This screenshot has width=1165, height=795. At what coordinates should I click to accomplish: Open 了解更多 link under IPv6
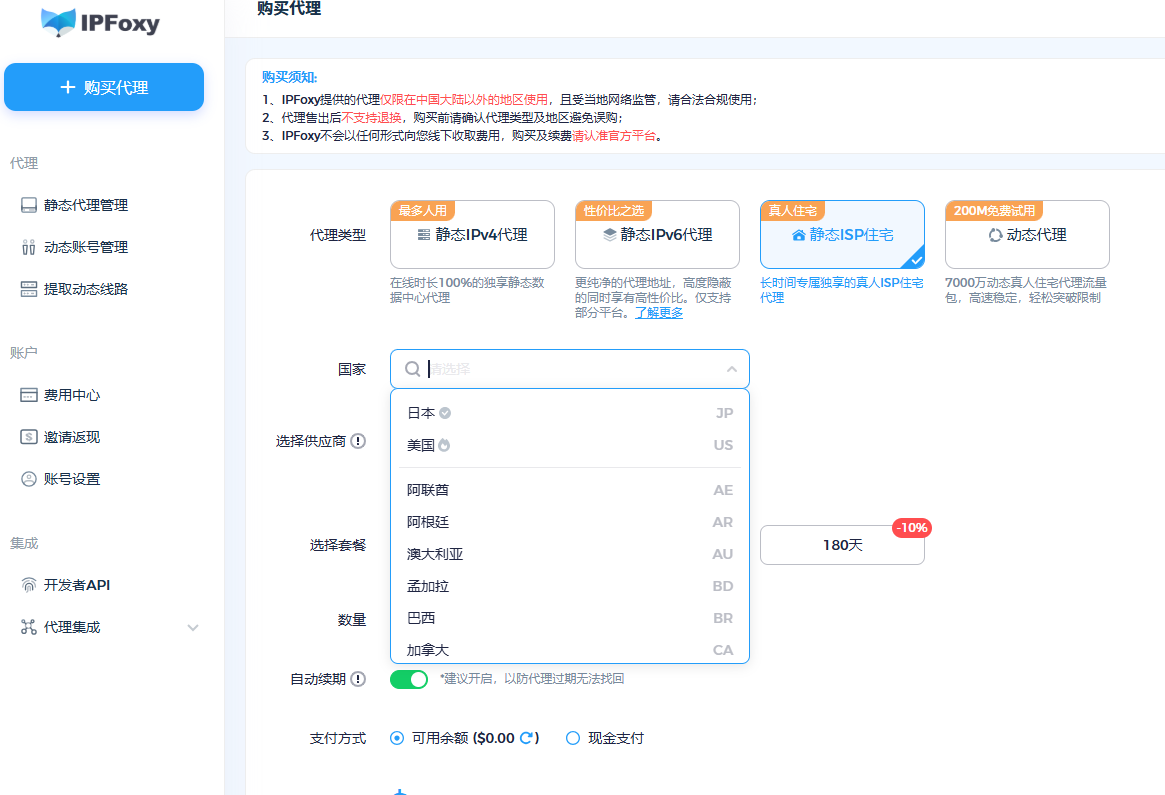[x=659, y=313]
